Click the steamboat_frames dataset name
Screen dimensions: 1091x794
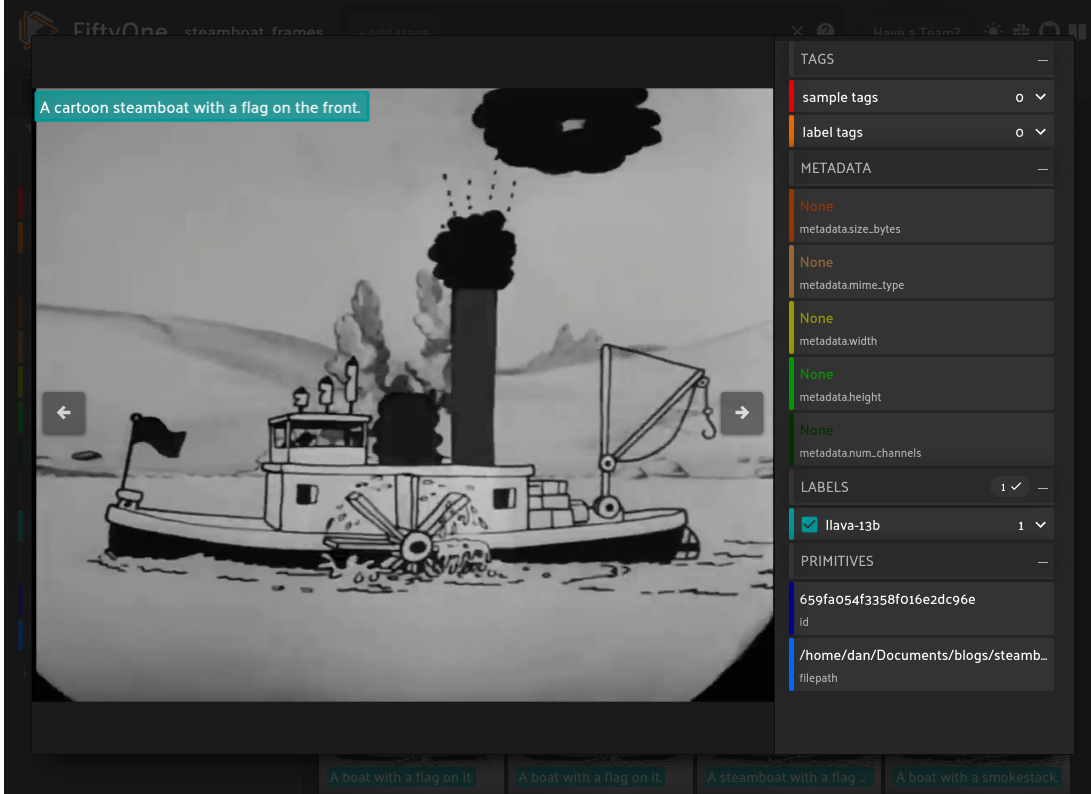click(x=253, y=32)
